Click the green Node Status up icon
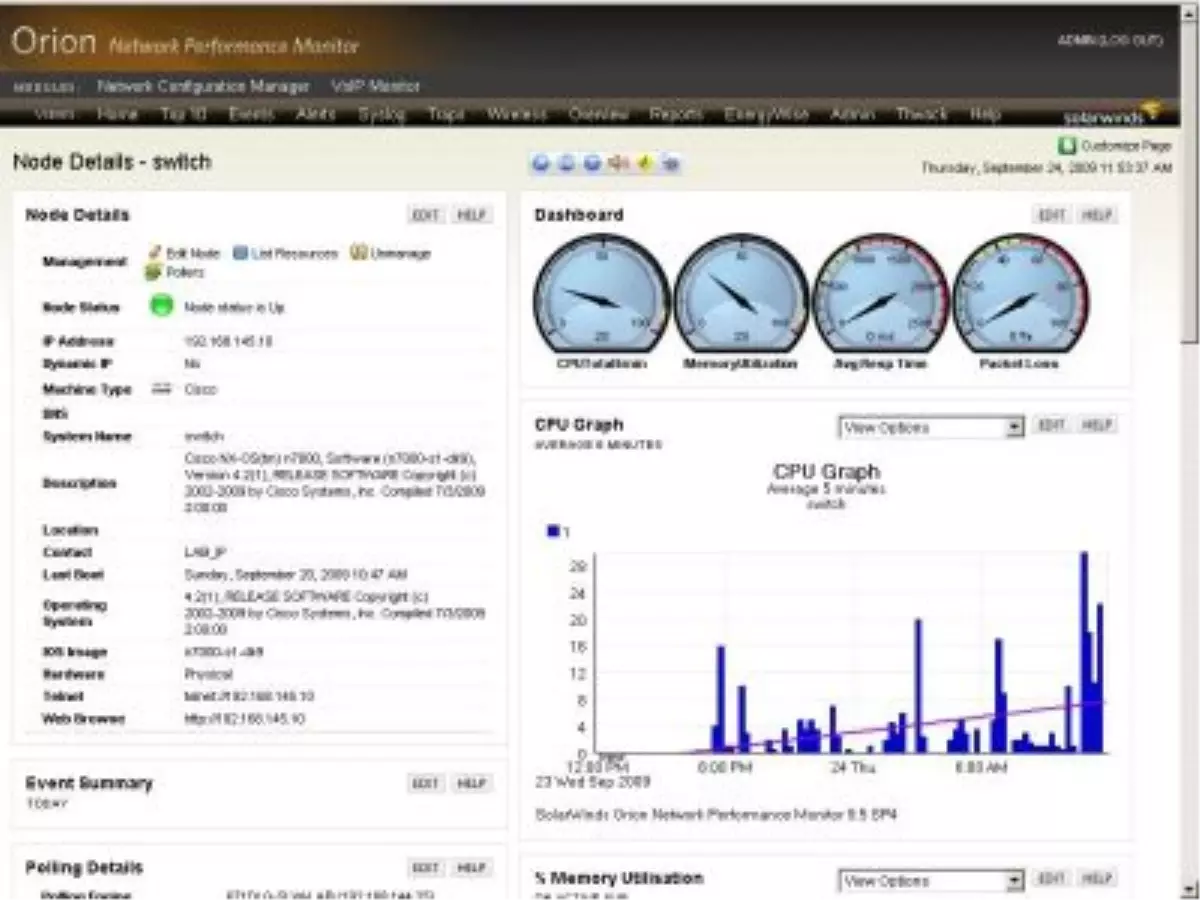This screenshot has height=900, width=1200. [x=163, y=307]
